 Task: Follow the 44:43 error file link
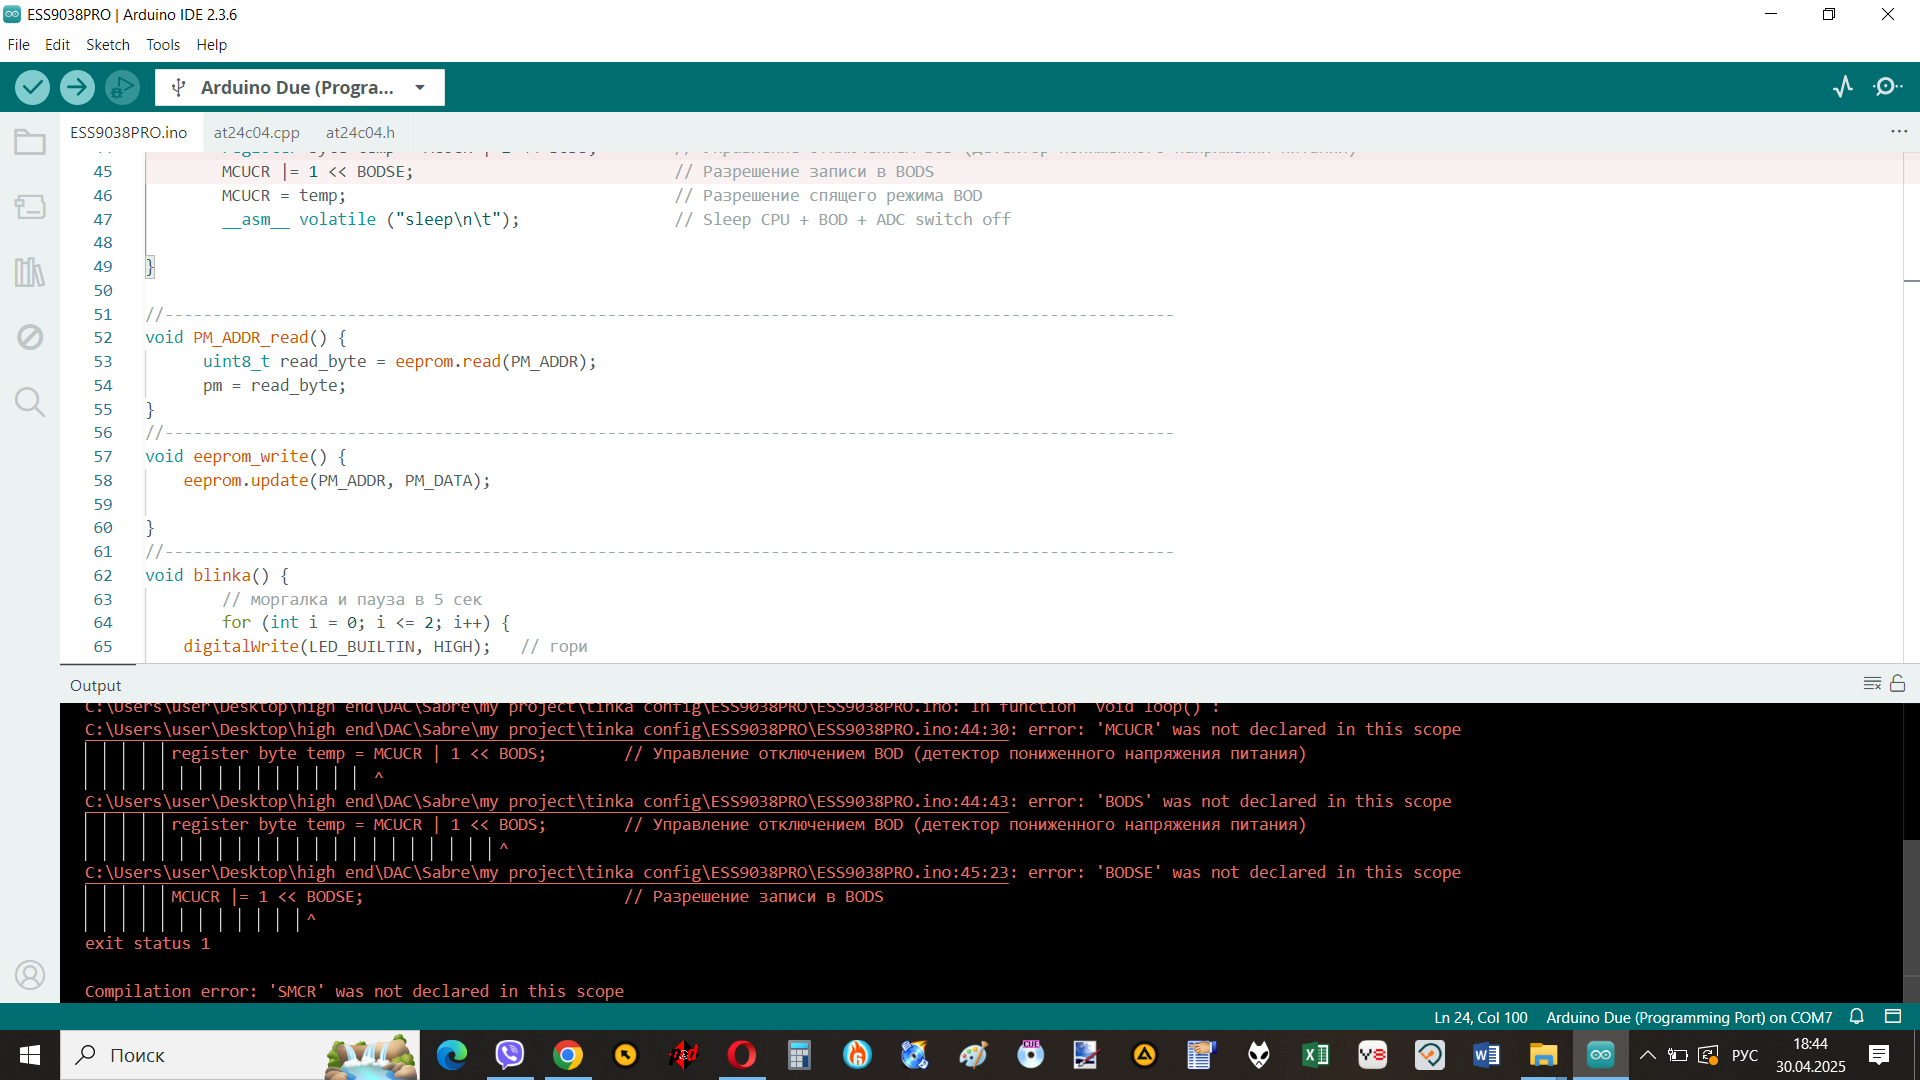[x=547, y=801]
